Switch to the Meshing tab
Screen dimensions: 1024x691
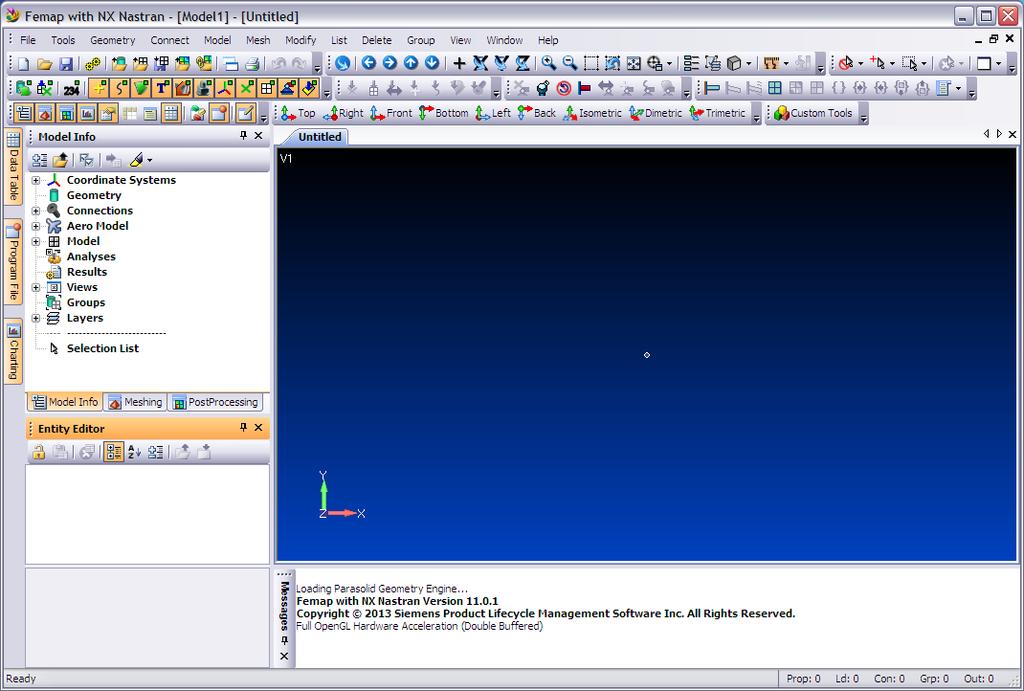[136, 402]
